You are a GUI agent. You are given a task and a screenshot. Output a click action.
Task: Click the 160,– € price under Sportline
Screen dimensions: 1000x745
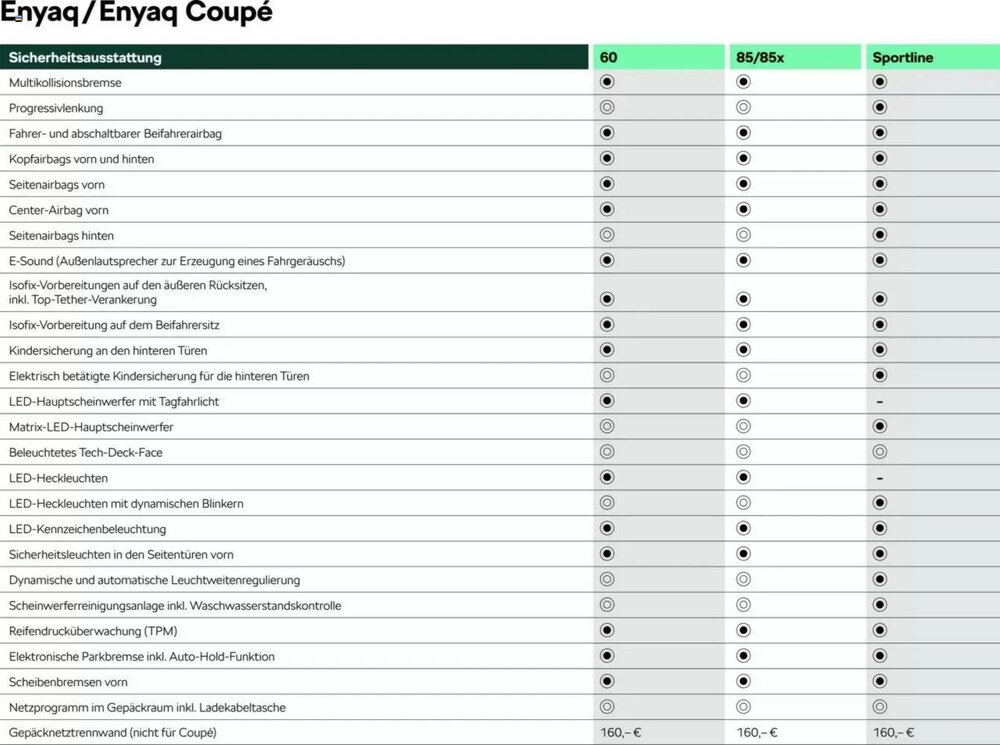pyautogui.click(x=893, y=732)
